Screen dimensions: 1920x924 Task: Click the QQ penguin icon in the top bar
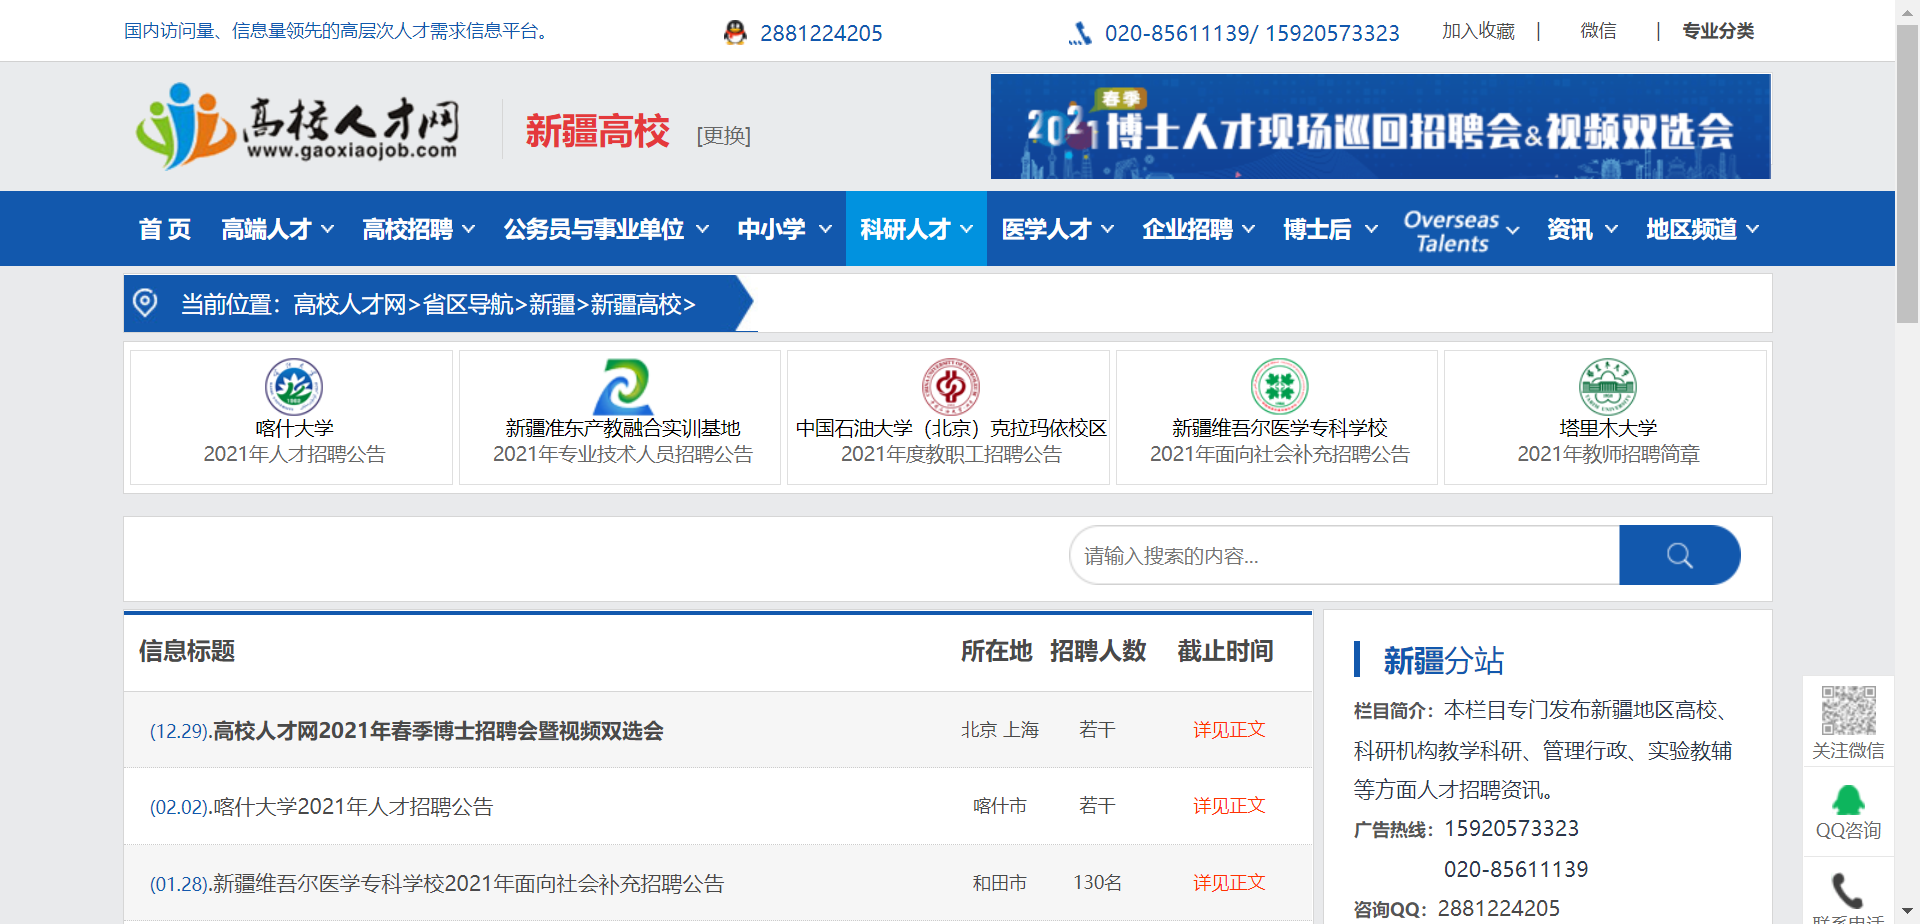coord(735,33)
